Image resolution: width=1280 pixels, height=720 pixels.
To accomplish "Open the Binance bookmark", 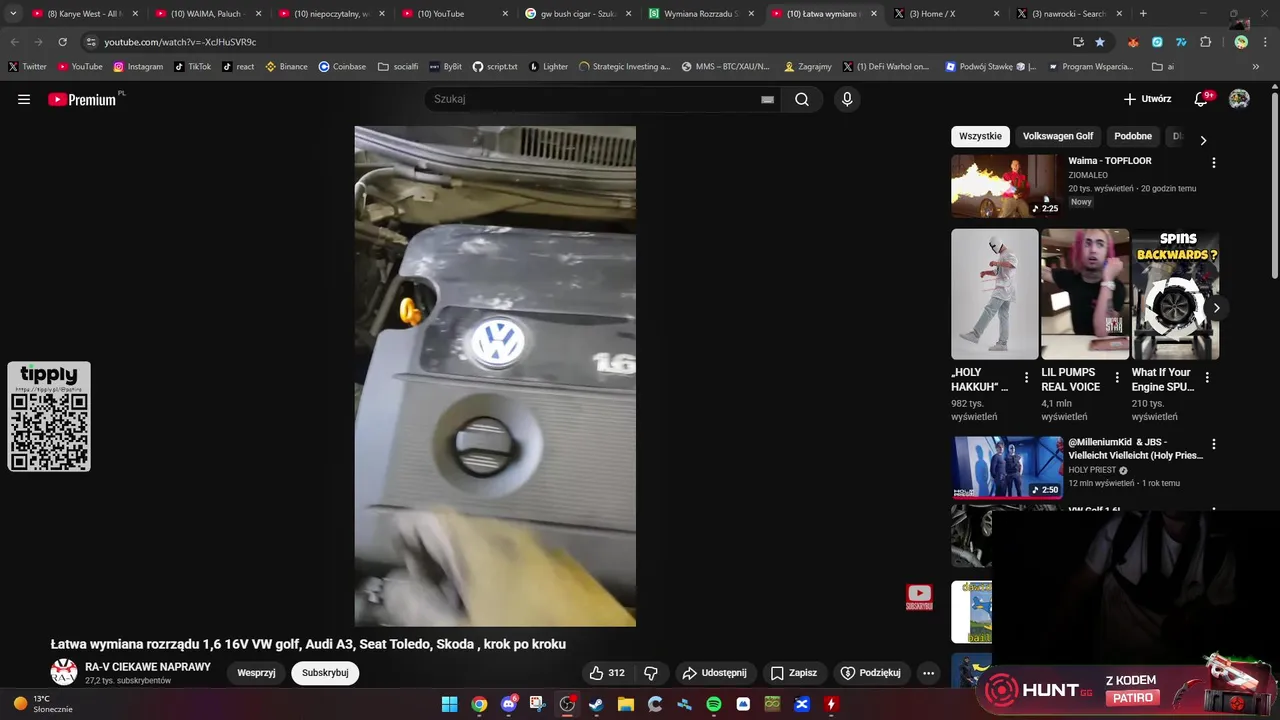I will pos(286,67).
